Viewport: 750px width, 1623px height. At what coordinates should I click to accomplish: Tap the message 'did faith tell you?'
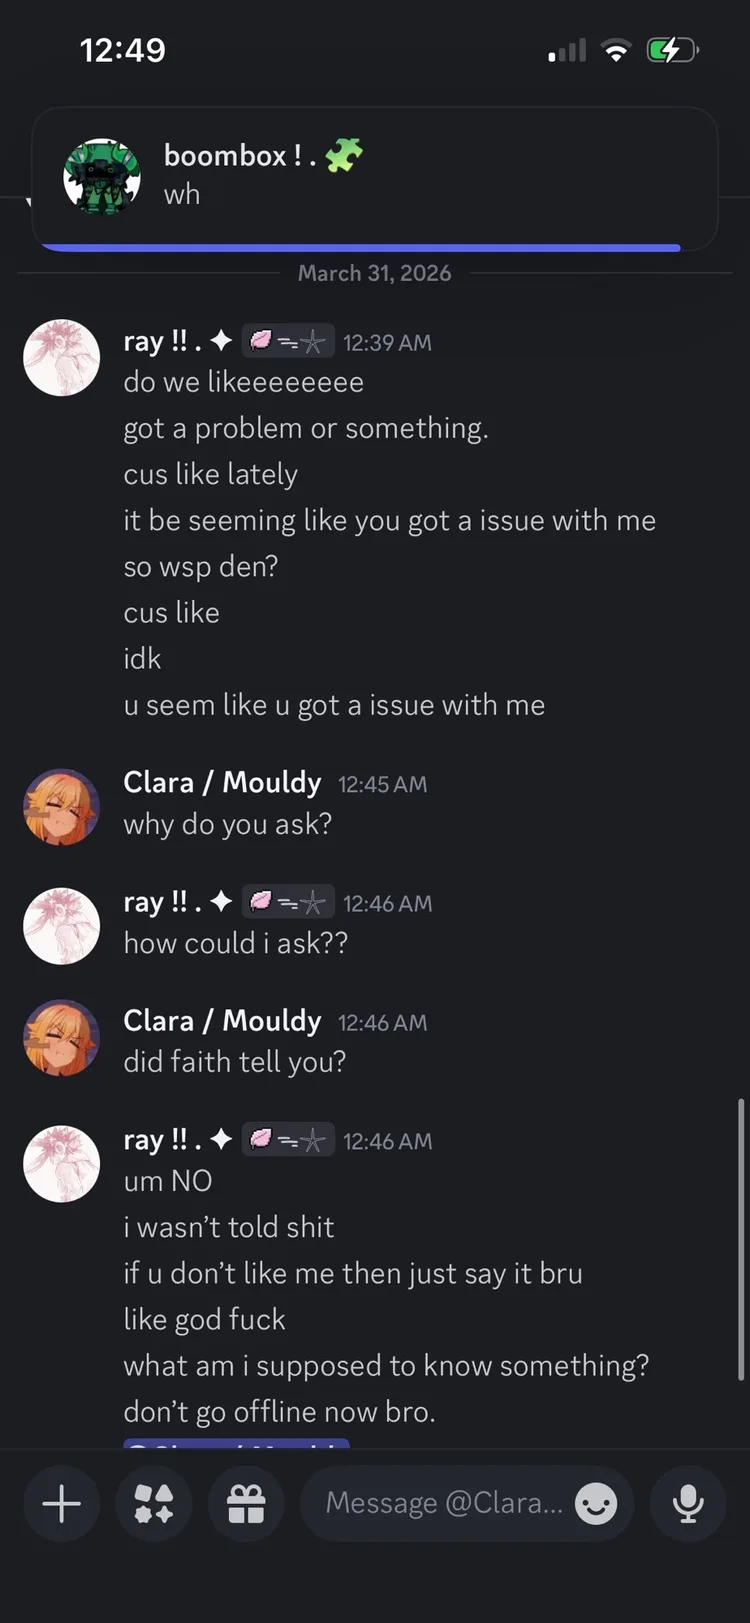(x=235, y=1061)
